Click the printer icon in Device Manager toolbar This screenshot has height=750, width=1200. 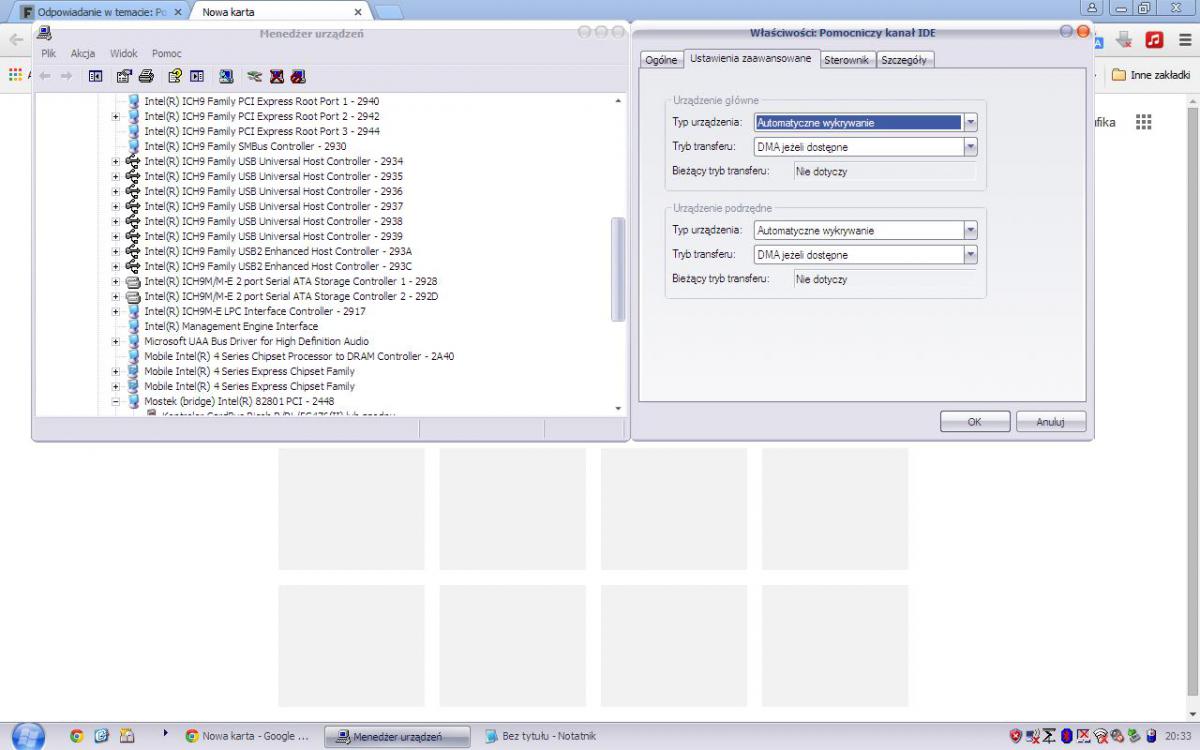tap(146, 76)
